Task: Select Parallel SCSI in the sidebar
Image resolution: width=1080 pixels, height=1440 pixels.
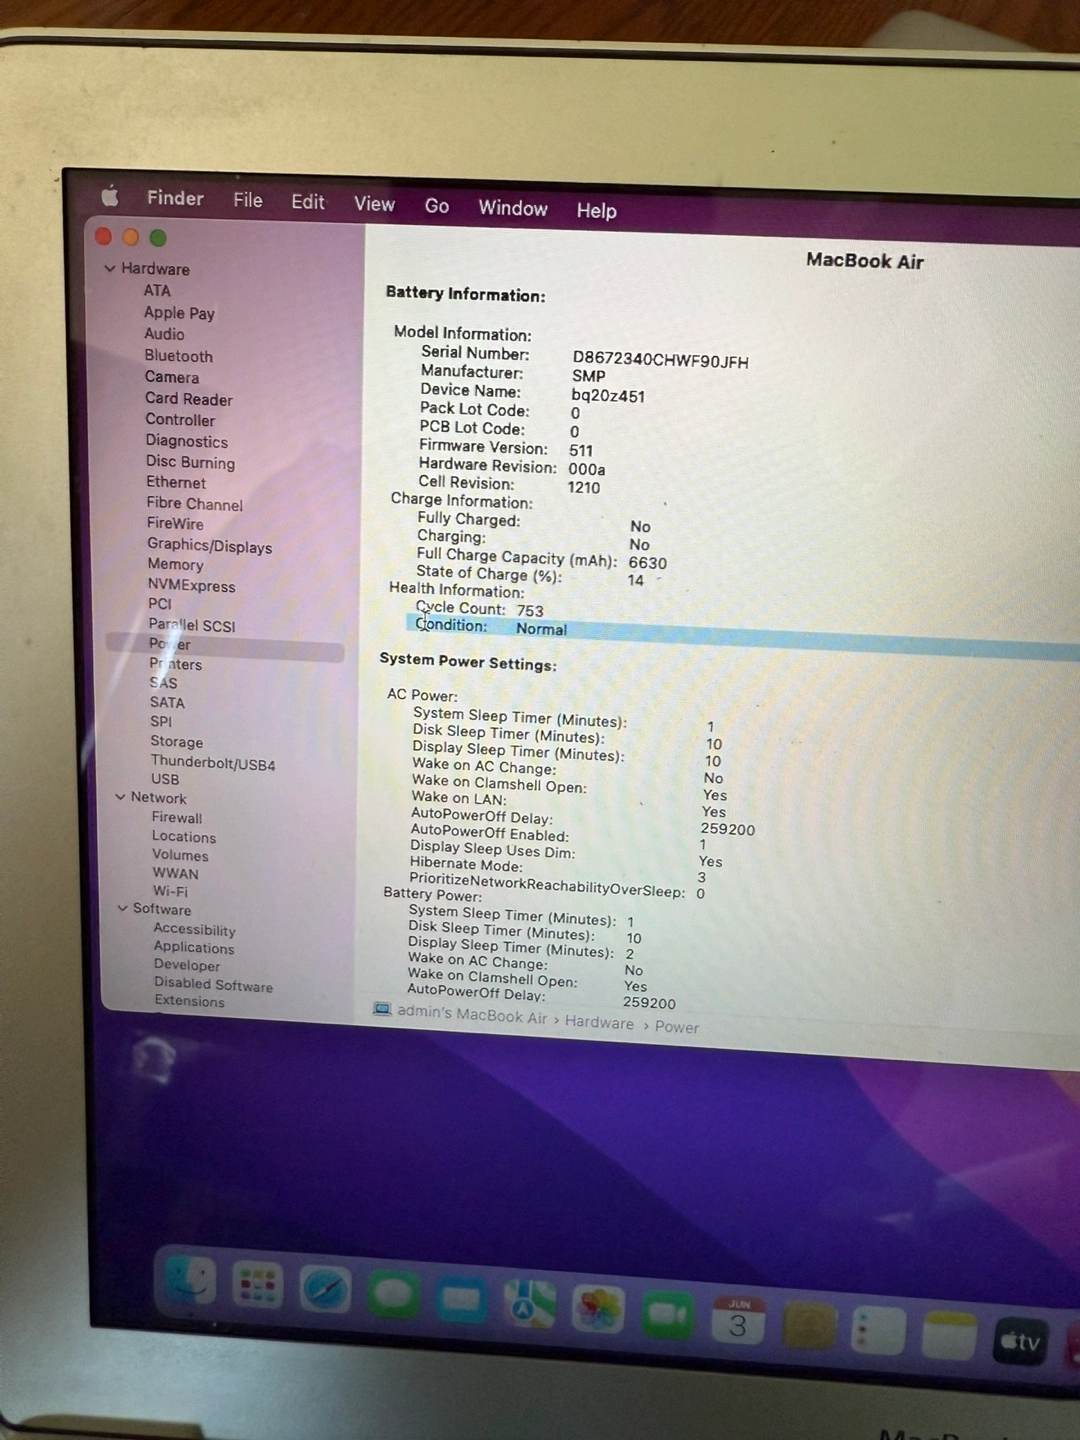Action: [x=192, y=625]
